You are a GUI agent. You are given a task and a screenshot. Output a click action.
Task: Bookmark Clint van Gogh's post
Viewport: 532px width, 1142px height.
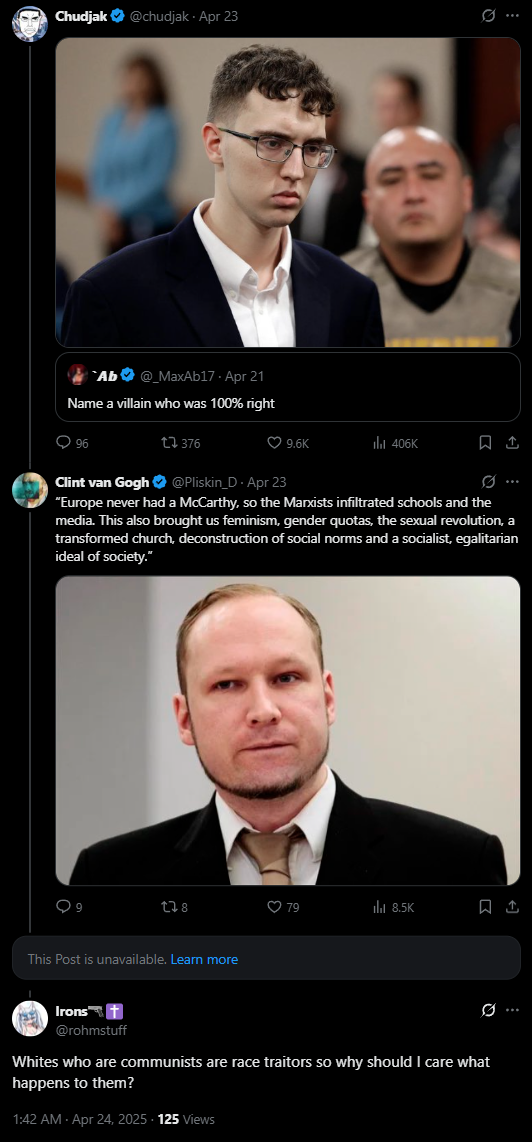click(485, 907)
